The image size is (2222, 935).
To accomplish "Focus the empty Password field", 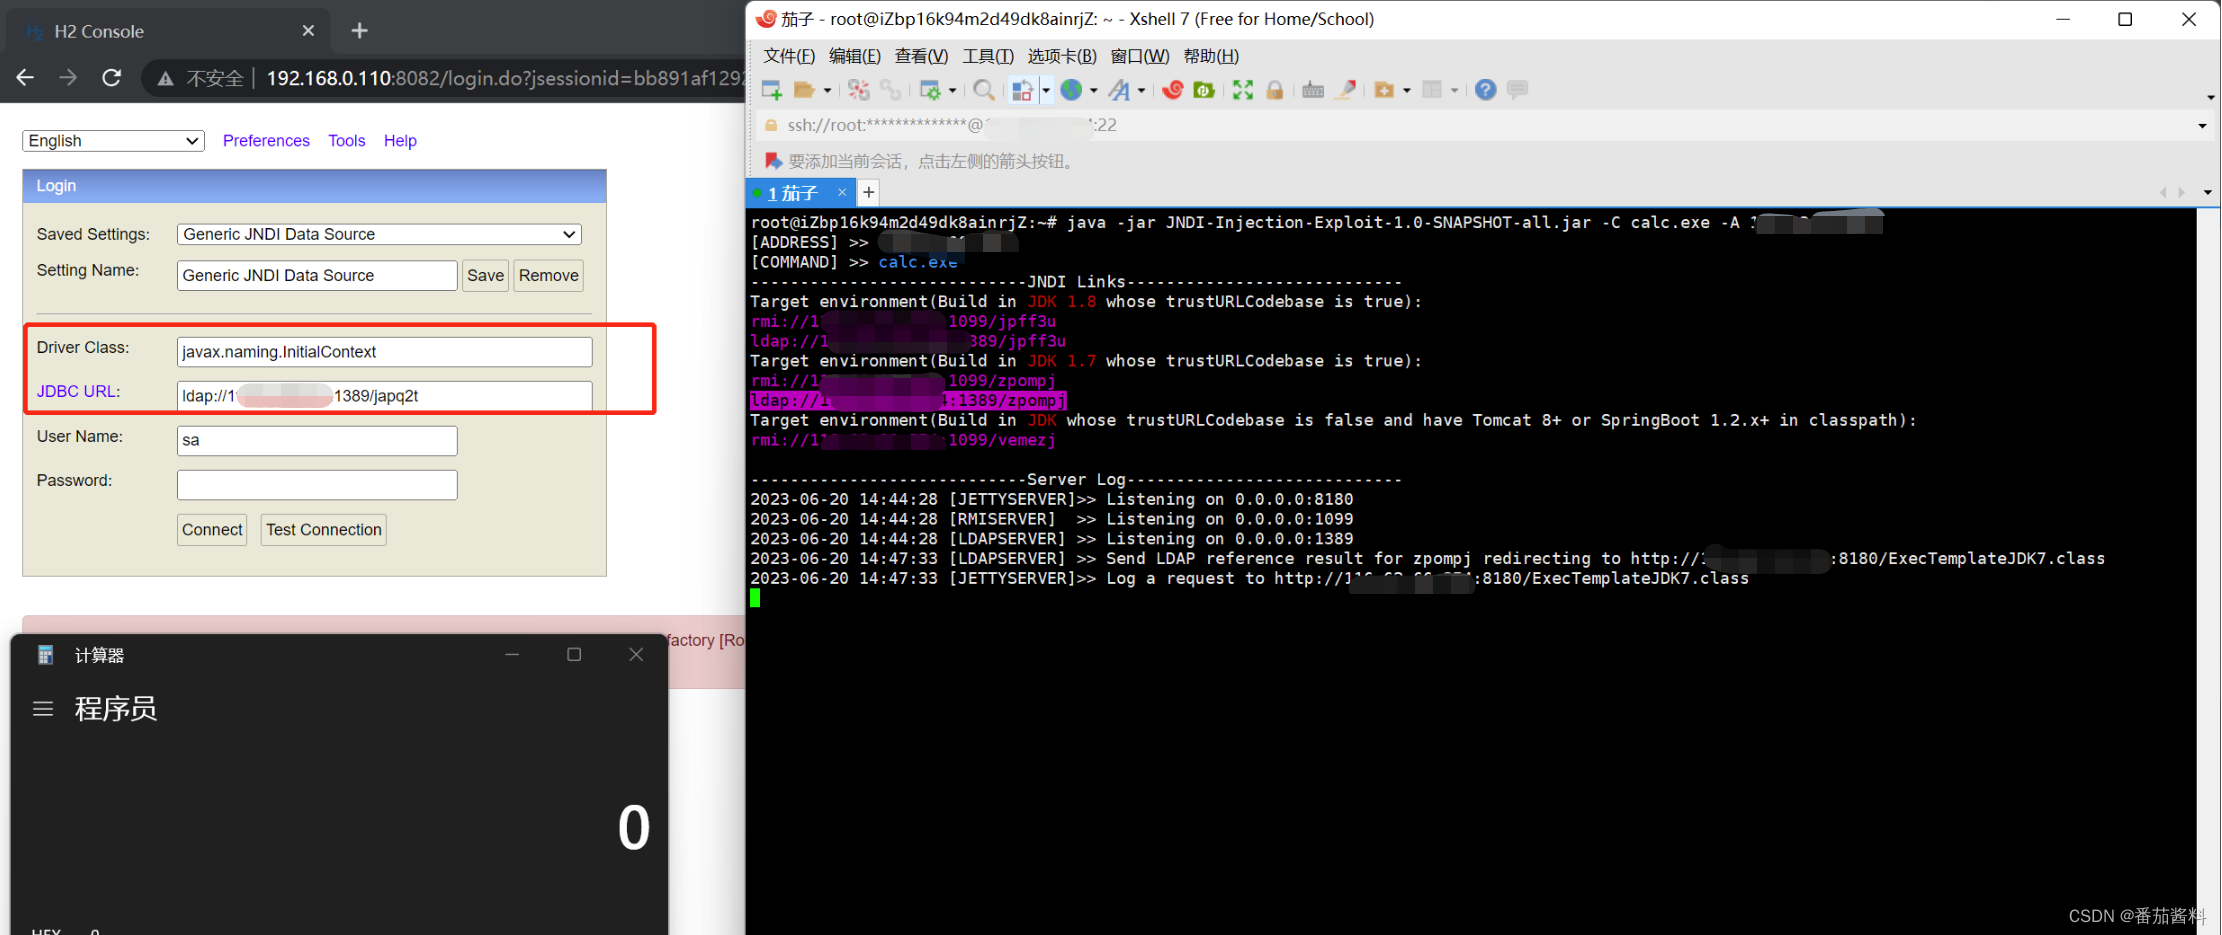I will pos(317,485).
